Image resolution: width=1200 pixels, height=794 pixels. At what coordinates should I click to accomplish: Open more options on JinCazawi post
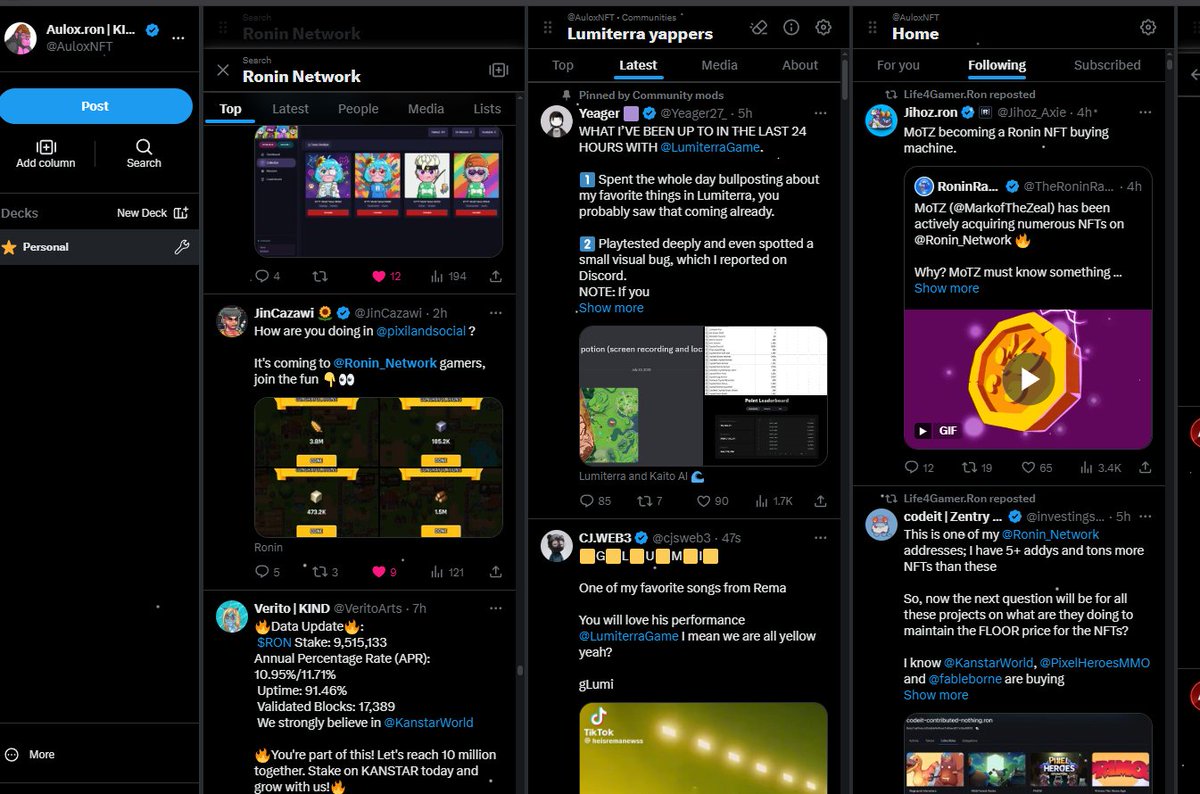pos(495,313)
